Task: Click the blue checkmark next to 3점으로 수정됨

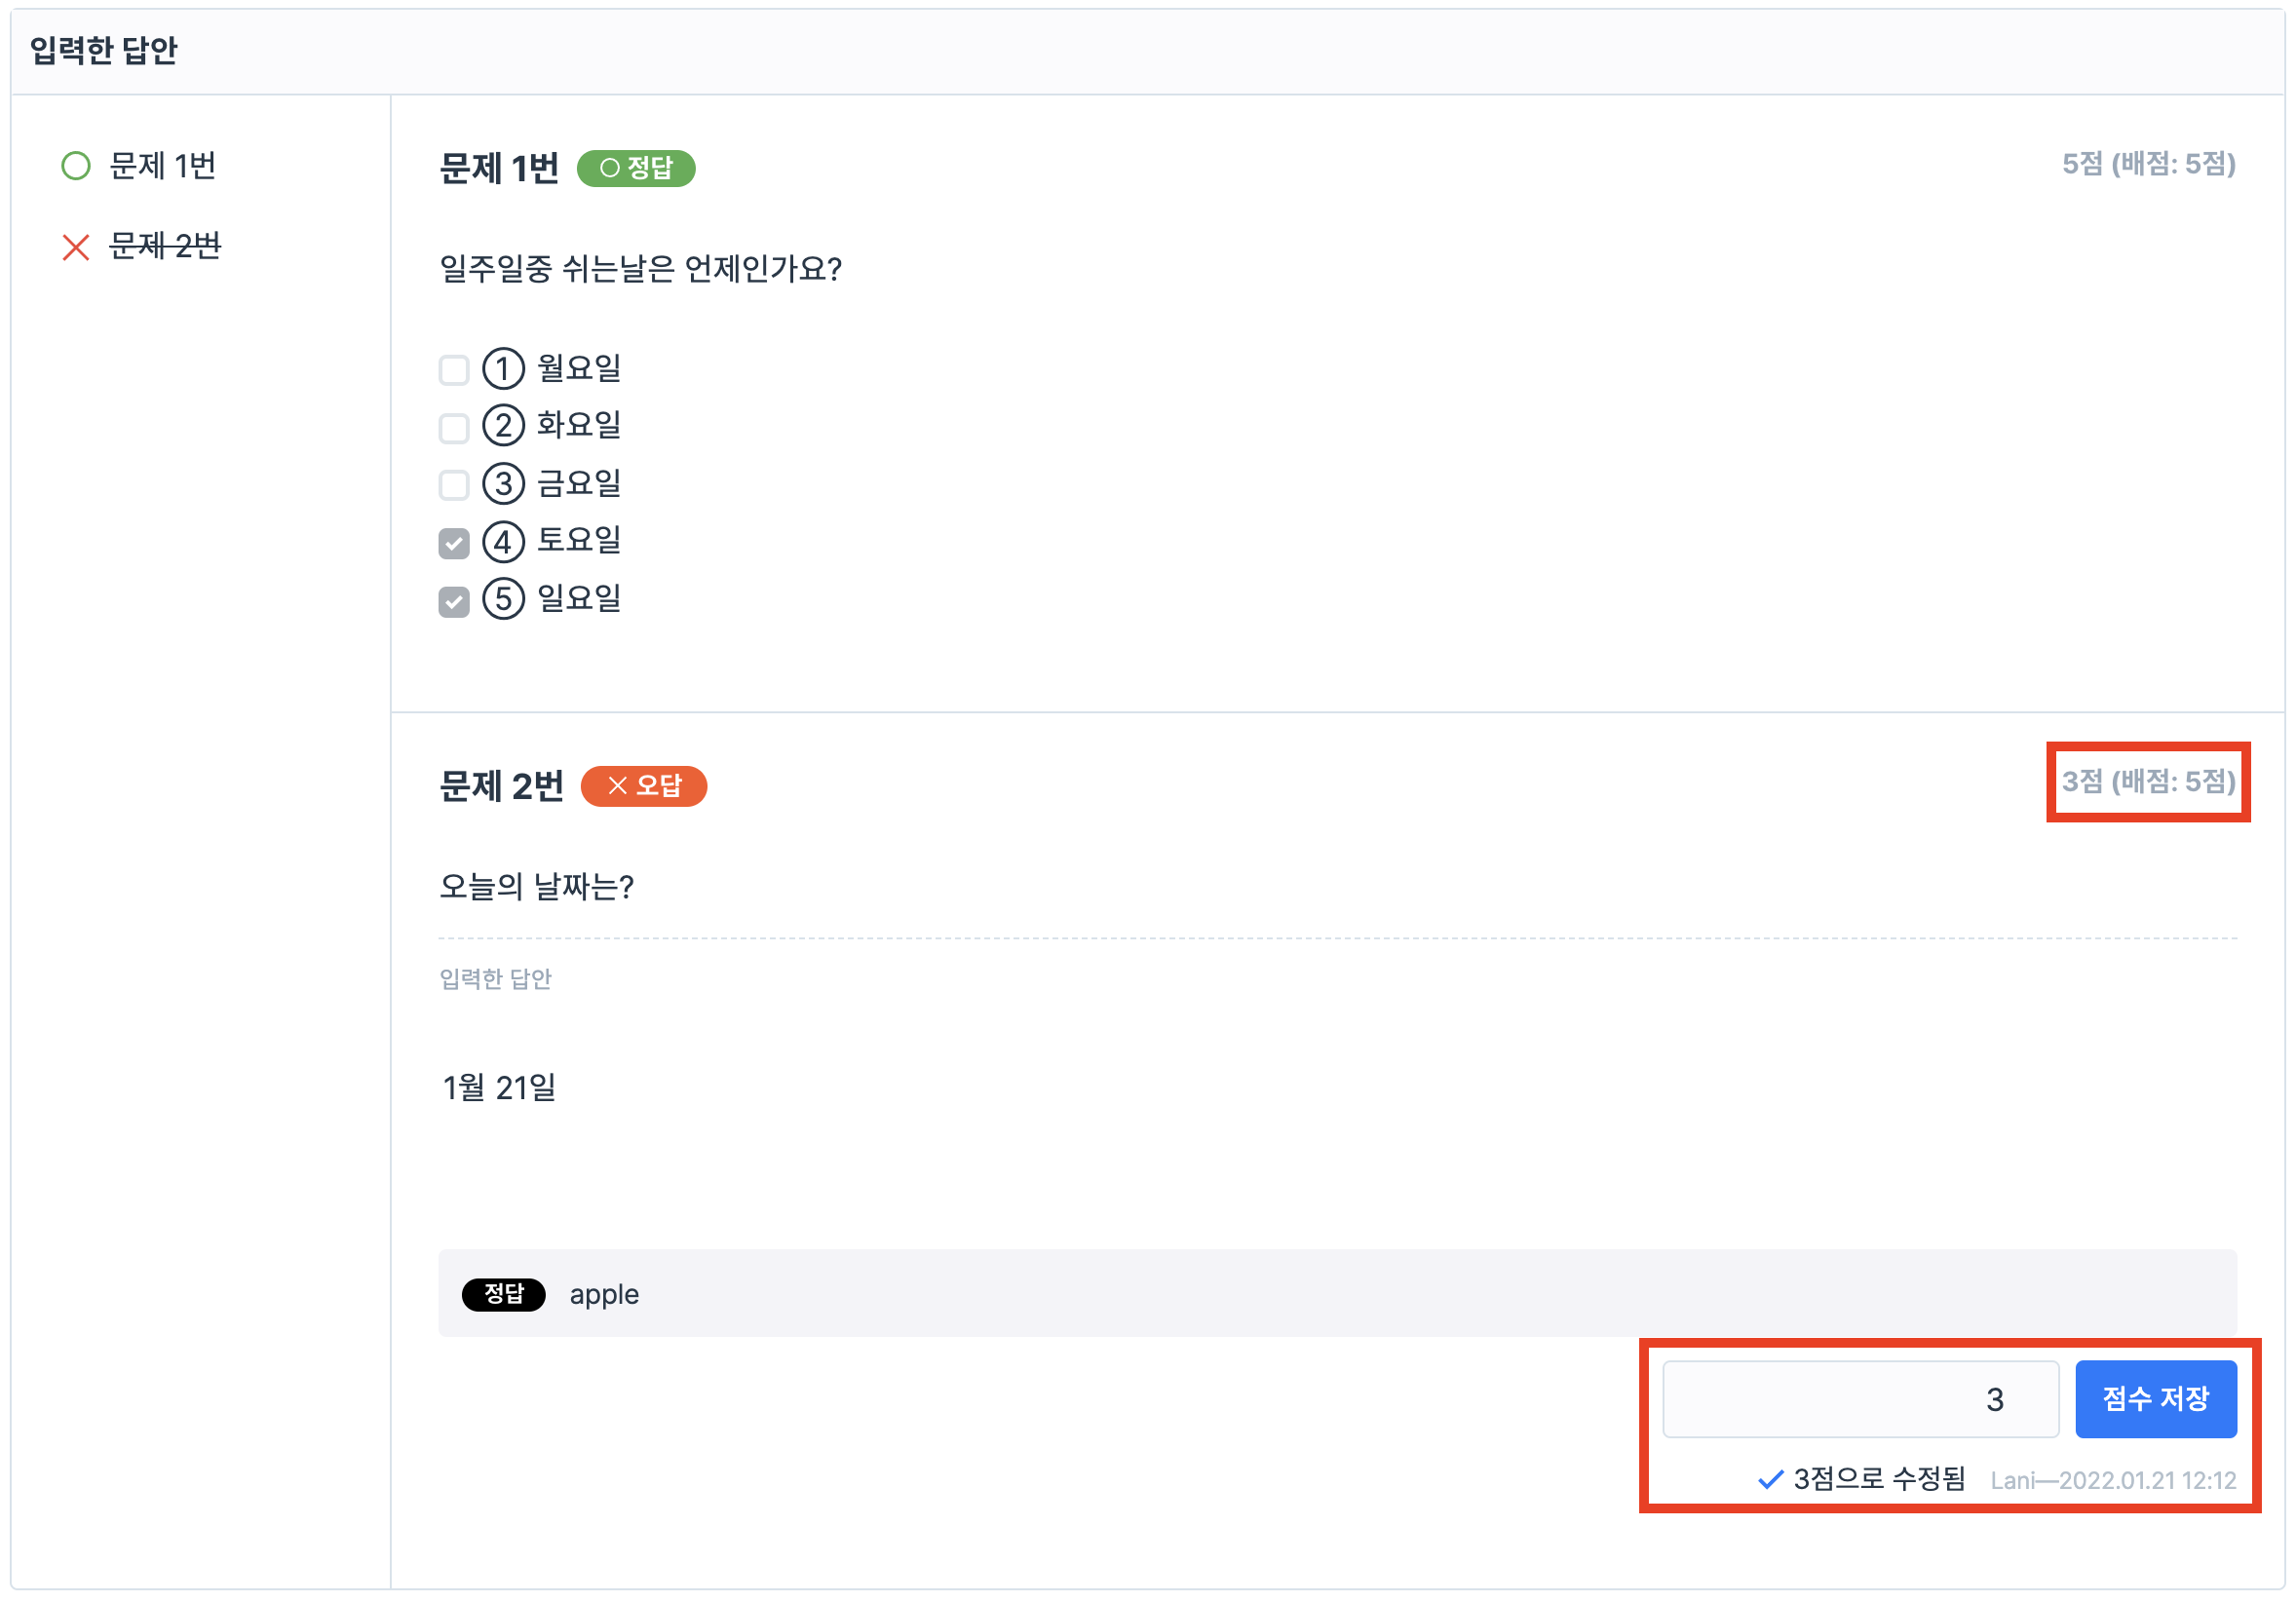Action: (x=1770, y=1479)
